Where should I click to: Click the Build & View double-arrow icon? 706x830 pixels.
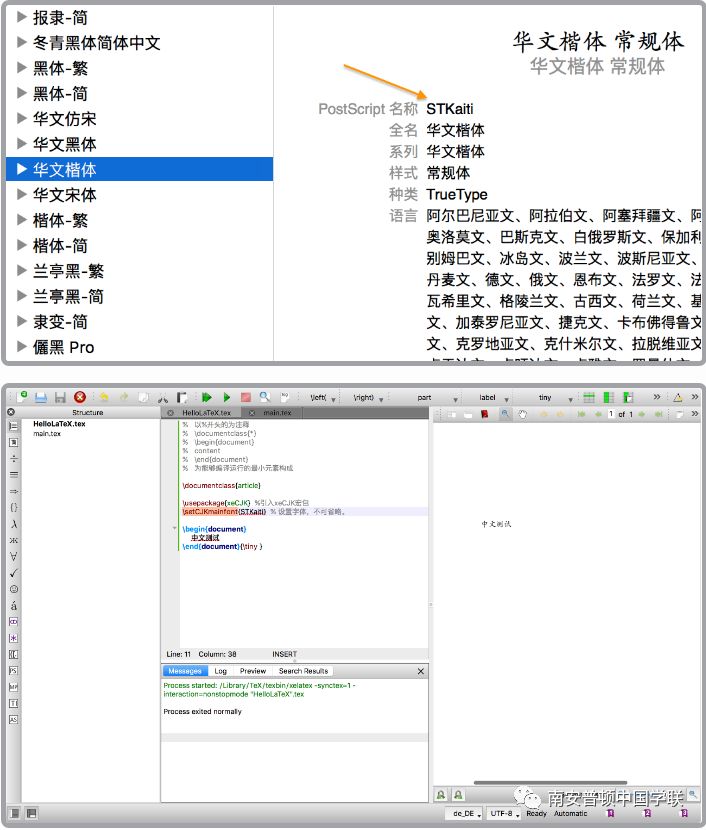pos(207,397)
